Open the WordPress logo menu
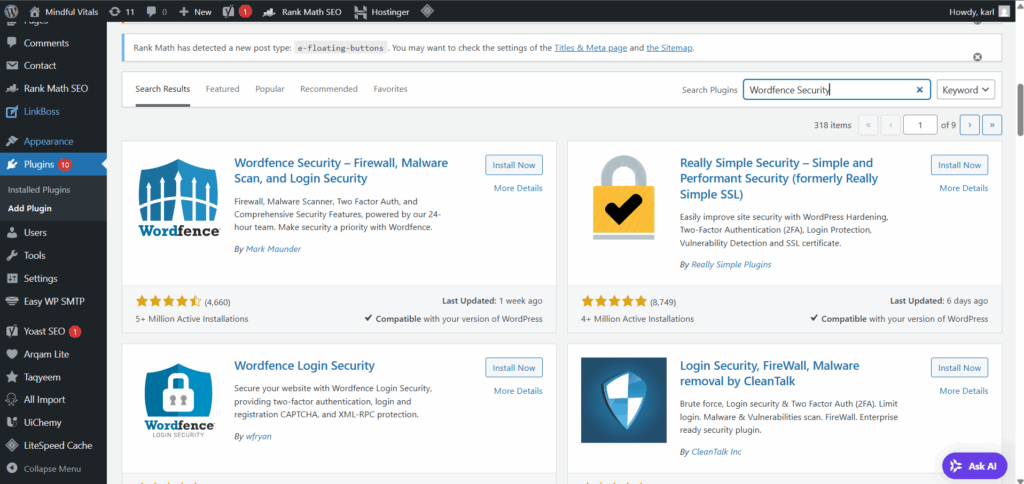 coord(11,11)
